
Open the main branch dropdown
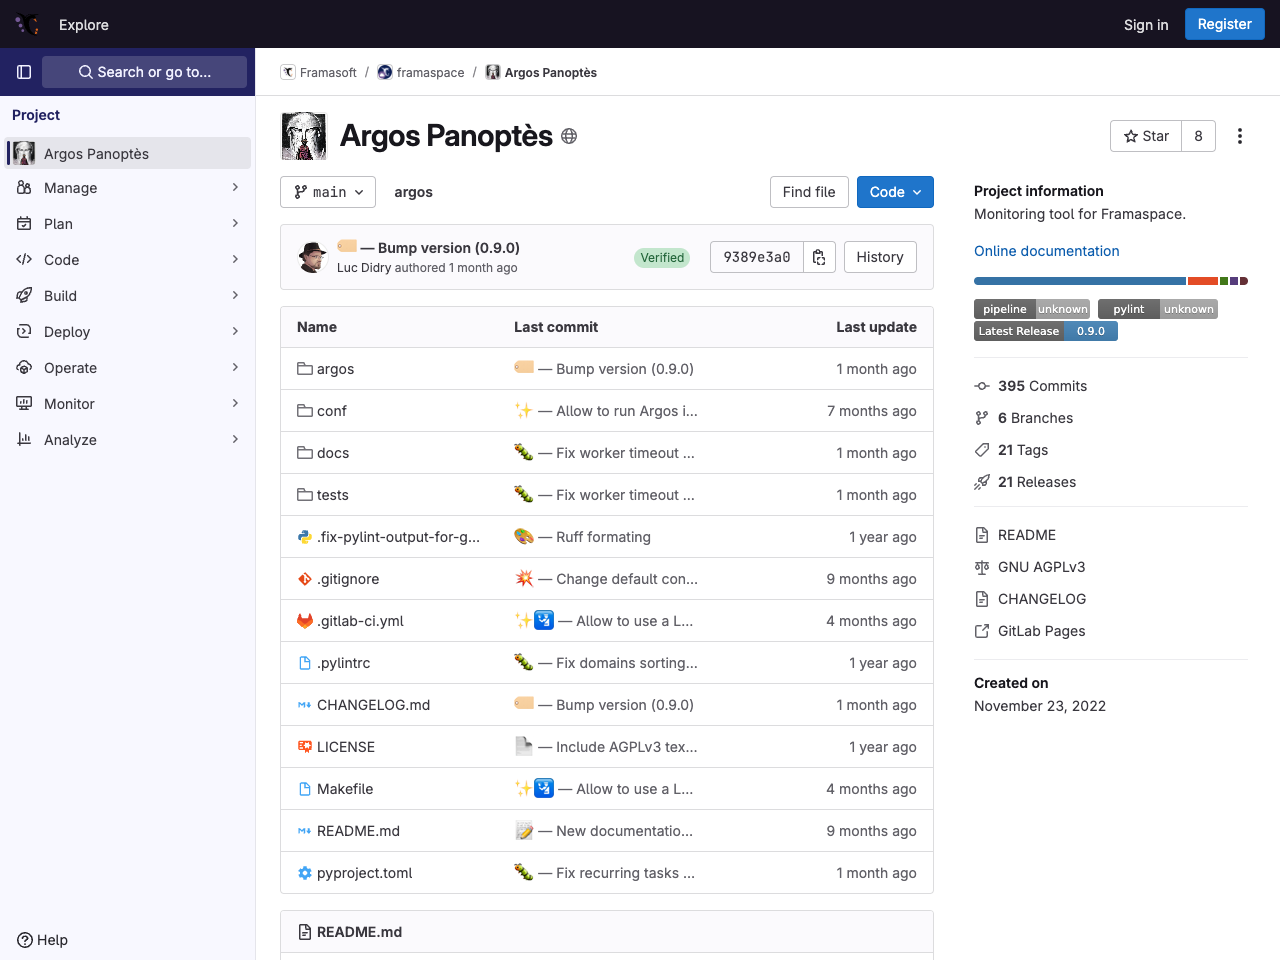pyautogui.click(x=328, y=192)
